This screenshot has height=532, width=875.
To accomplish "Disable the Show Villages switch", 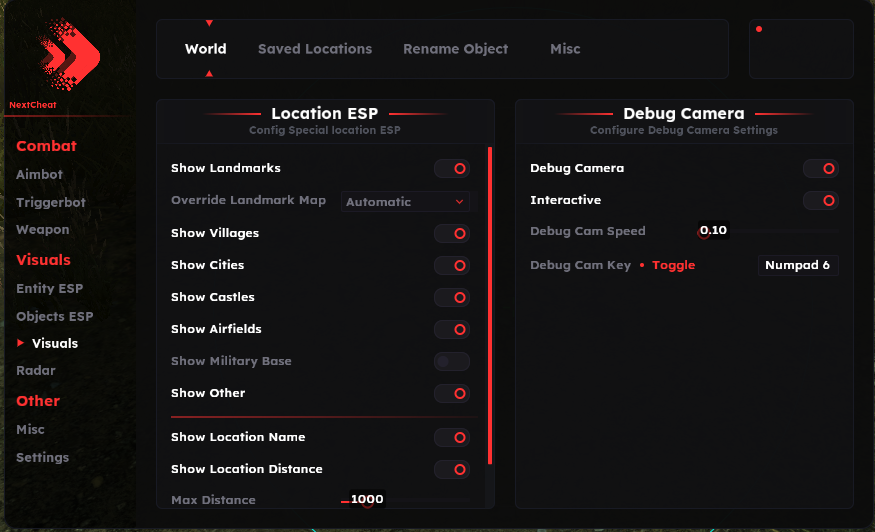I will pyautogui.click(x=452, y=233).
